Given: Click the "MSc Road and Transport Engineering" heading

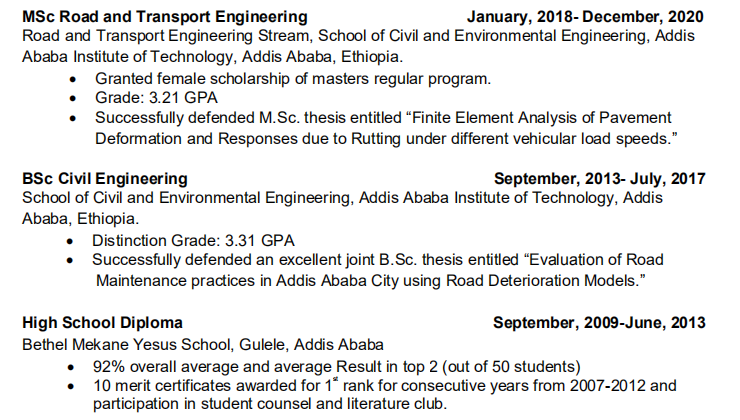Looking at the screenshot, I should (x=164, y=17).
